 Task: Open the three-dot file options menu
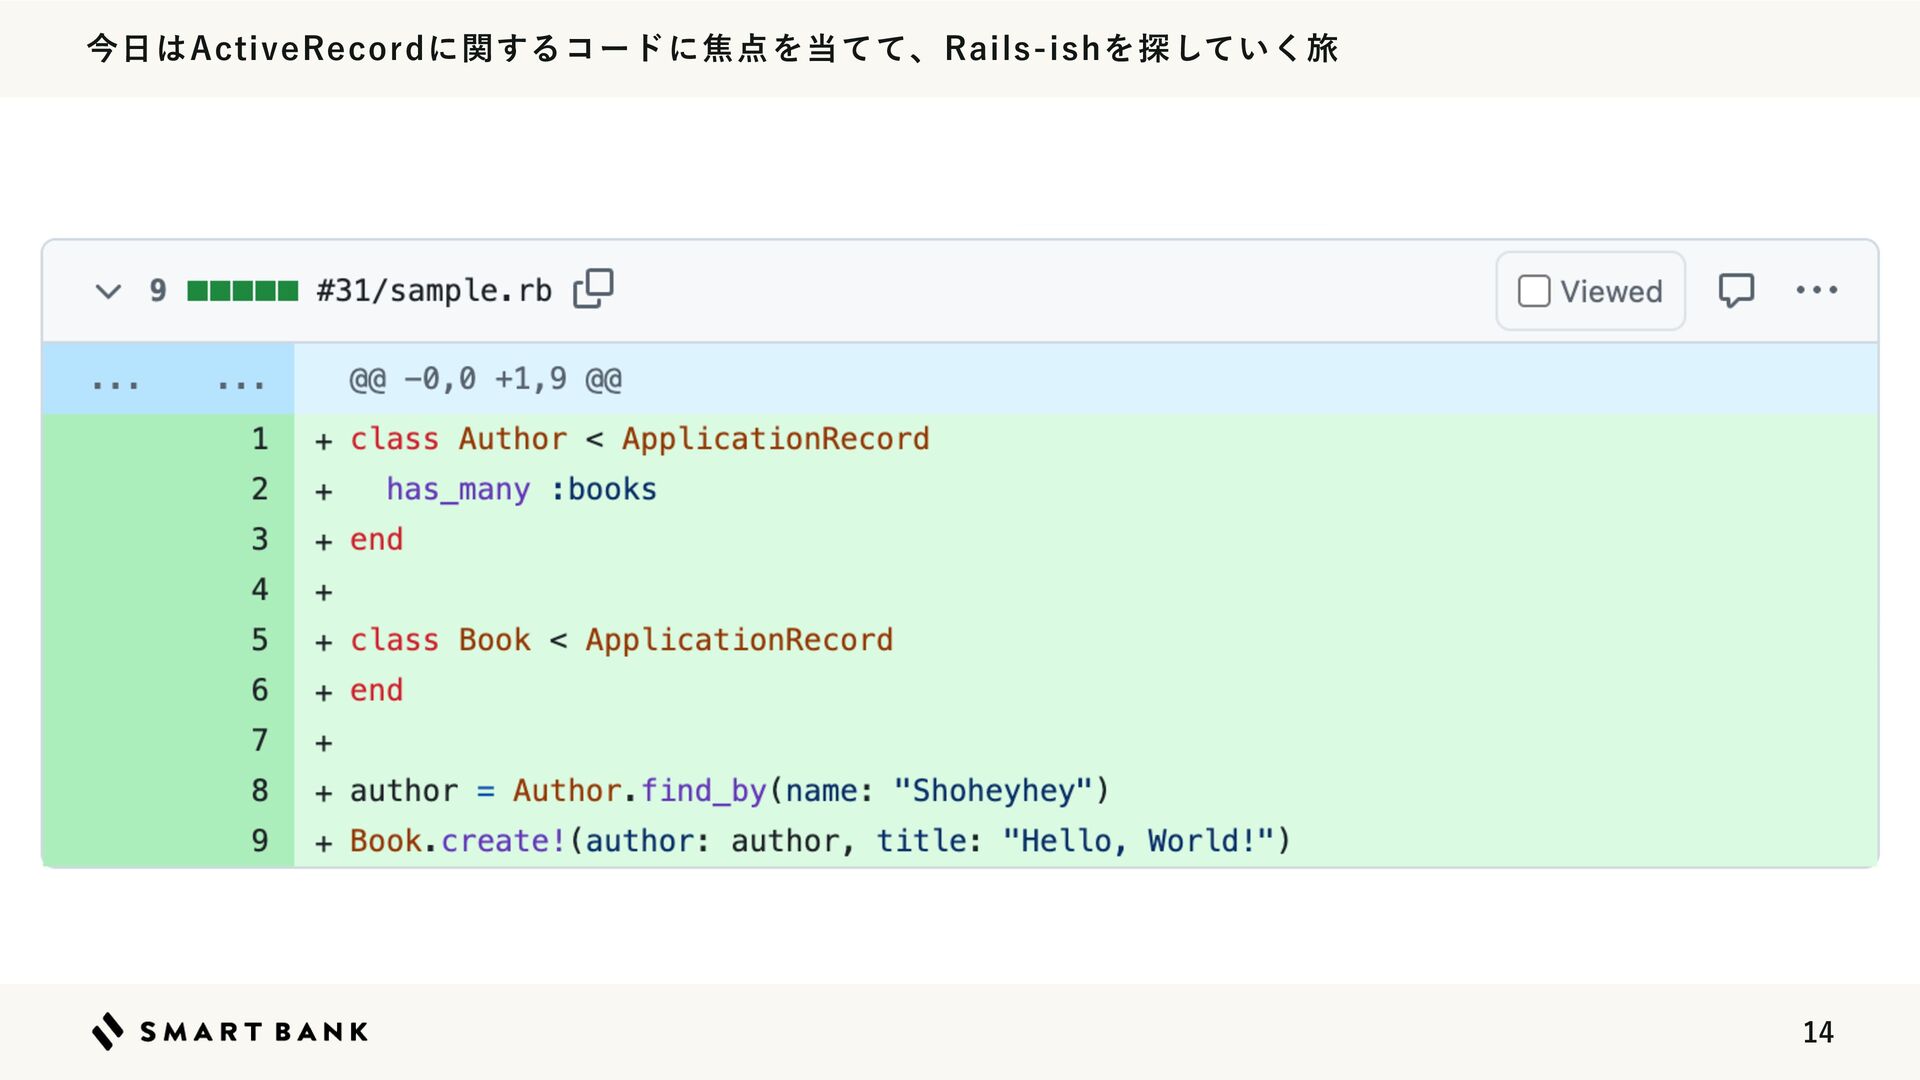(1816, 290)
